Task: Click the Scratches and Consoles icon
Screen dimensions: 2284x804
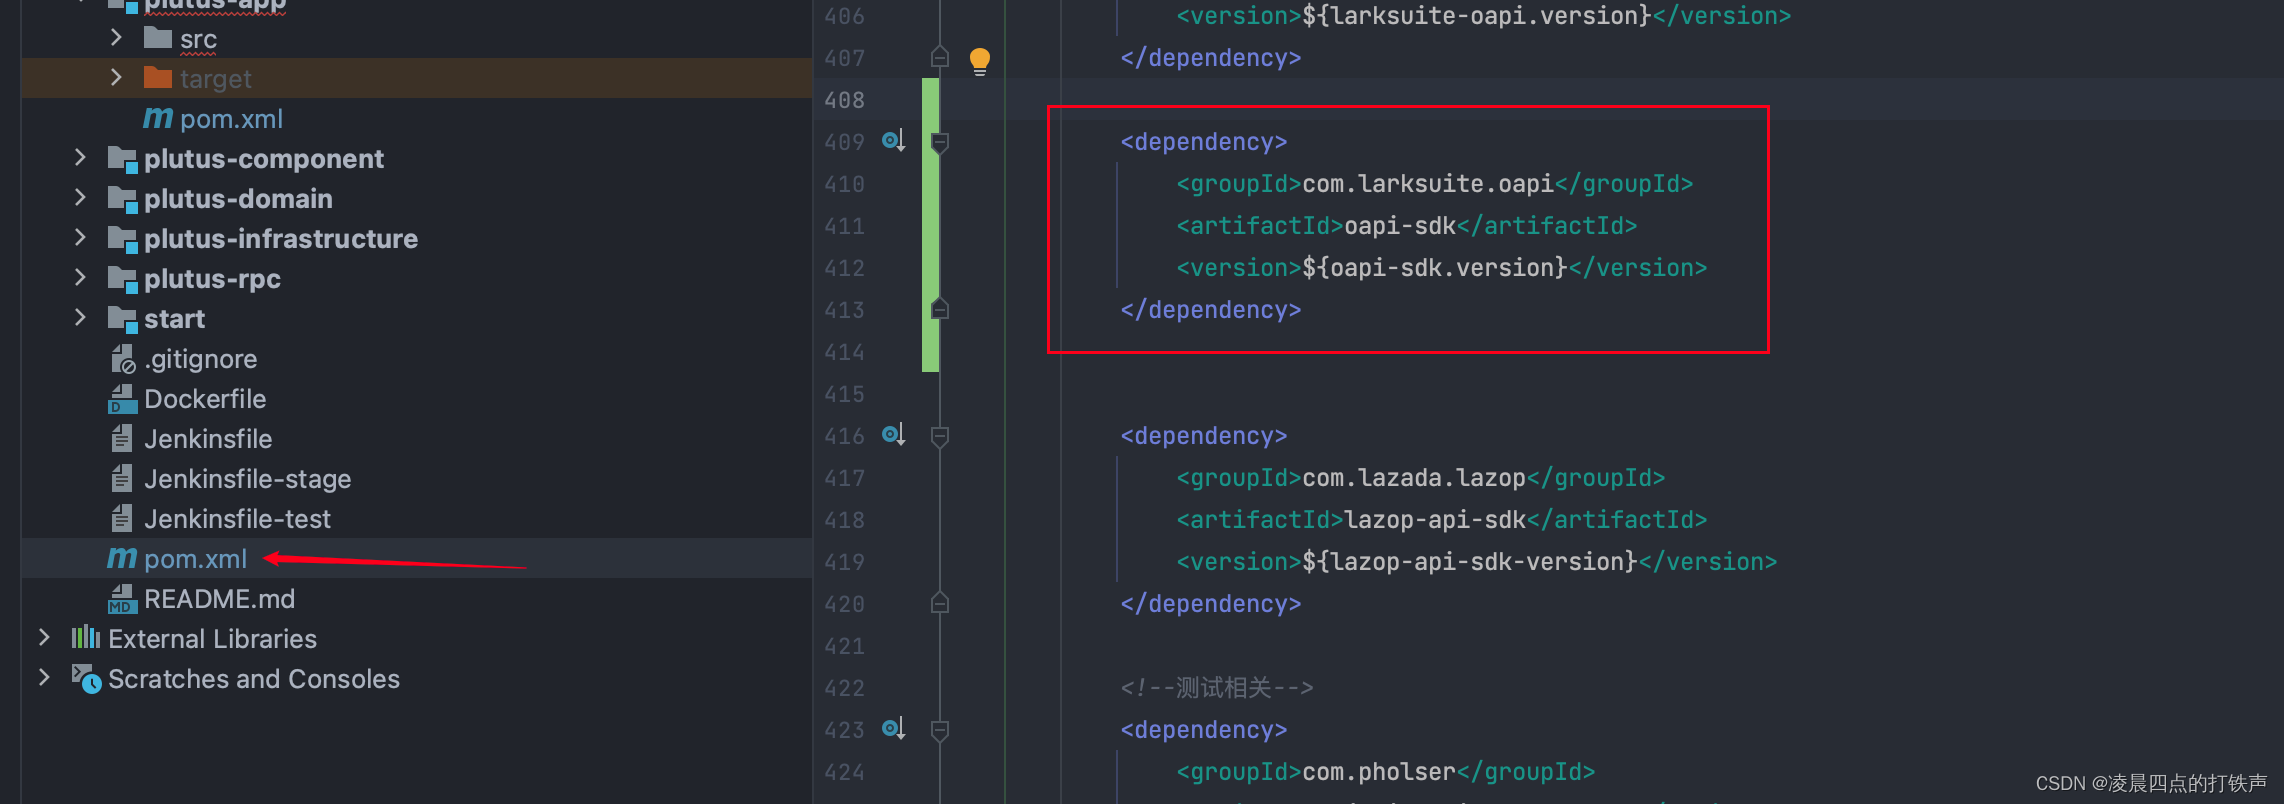Action: pyautogui.click(x=86, y=678)
